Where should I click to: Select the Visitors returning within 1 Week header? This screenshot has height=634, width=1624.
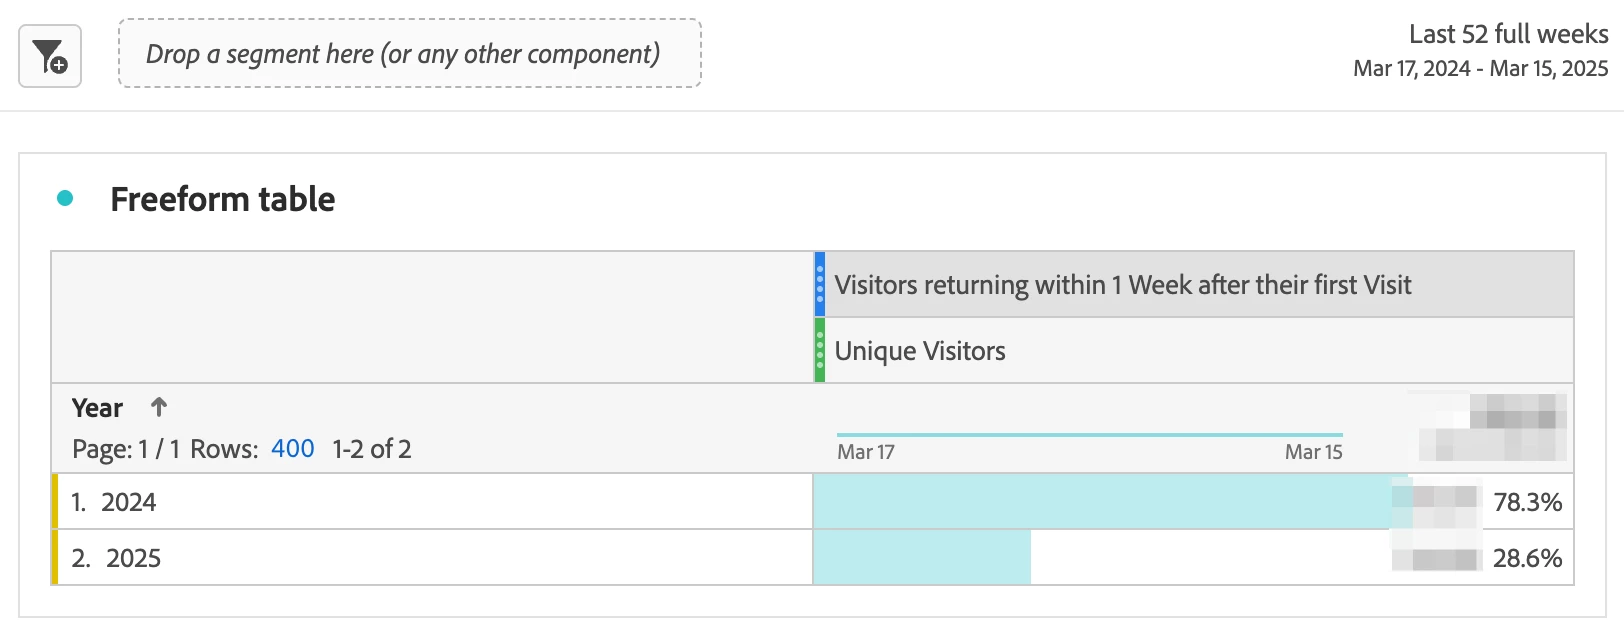tap(1122, 285)
